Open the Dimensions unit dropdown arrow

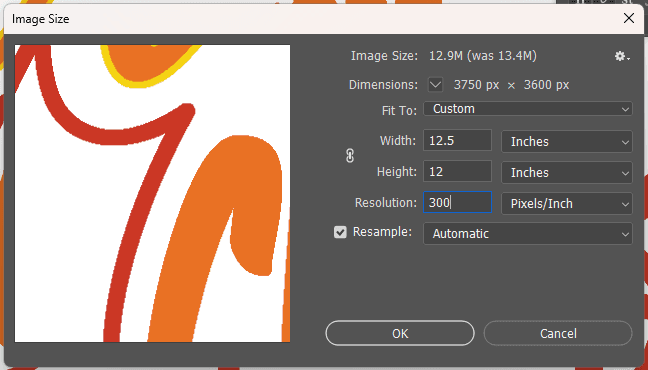(435, 85)
